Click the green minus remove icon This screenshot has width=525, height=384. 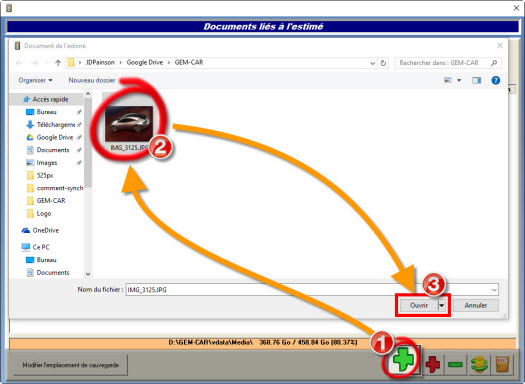[x=455, y=364]
